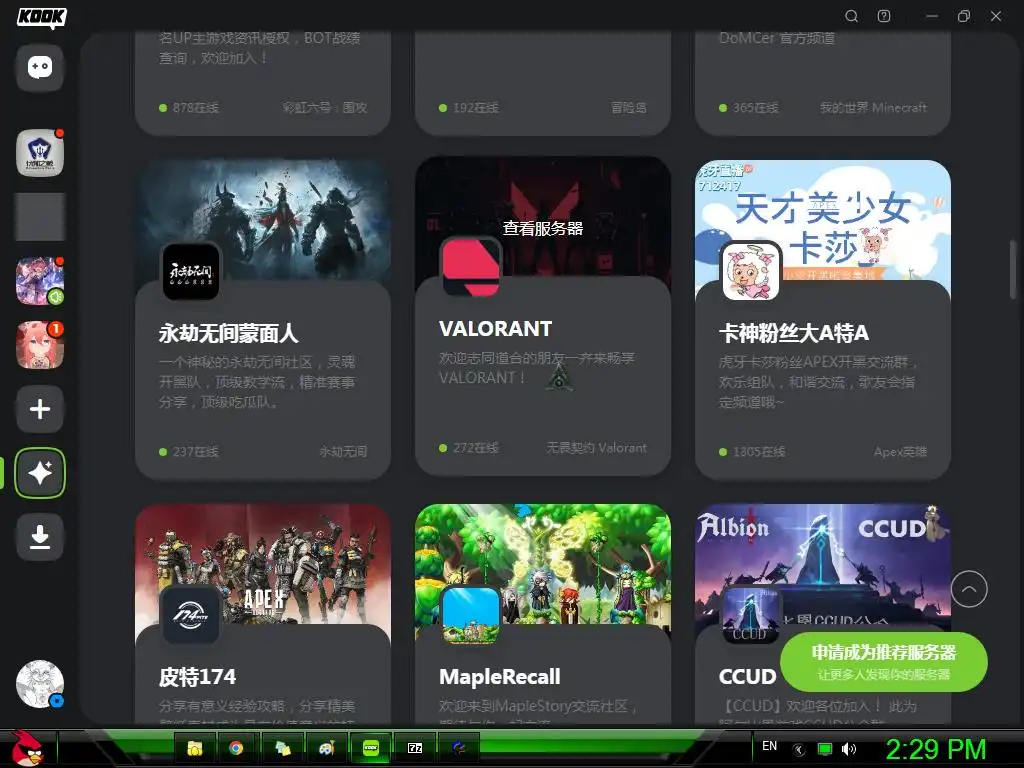The height and width of the screenshot is (768, 1024).
Task: Click the KOOK logo in title bar
Action: (42, 18)
